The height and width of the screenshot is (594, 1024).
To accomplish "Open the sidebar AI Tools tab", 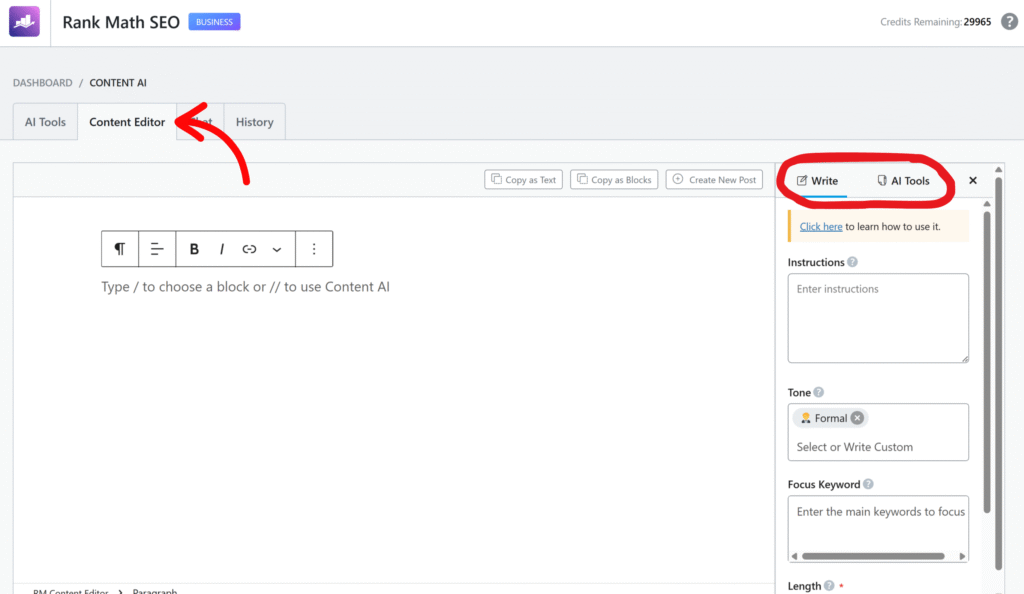I will [903, 181].
